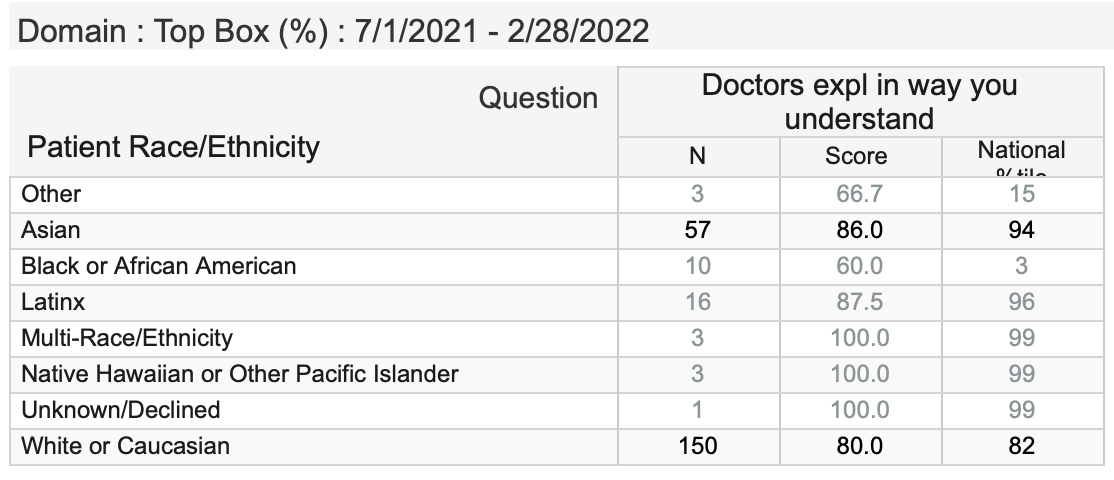The height and width of the screenshot is (480, 1114).
Task: Click the Domain Top Box date range title
Action: 334,31
